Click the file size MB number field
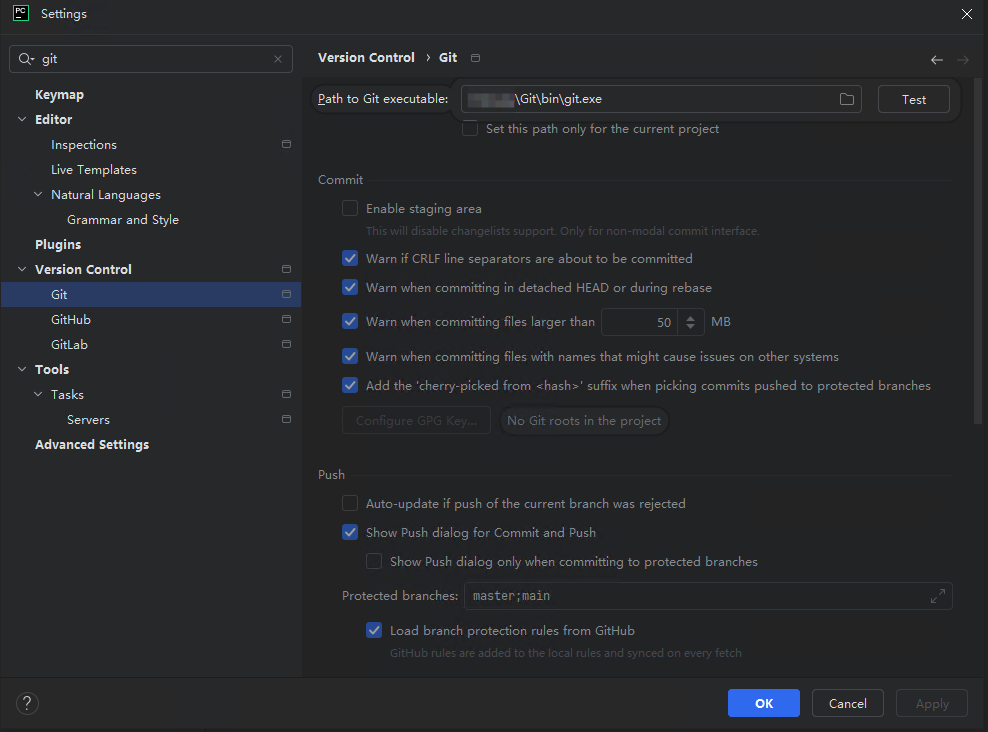 click(x=640, y=322)
